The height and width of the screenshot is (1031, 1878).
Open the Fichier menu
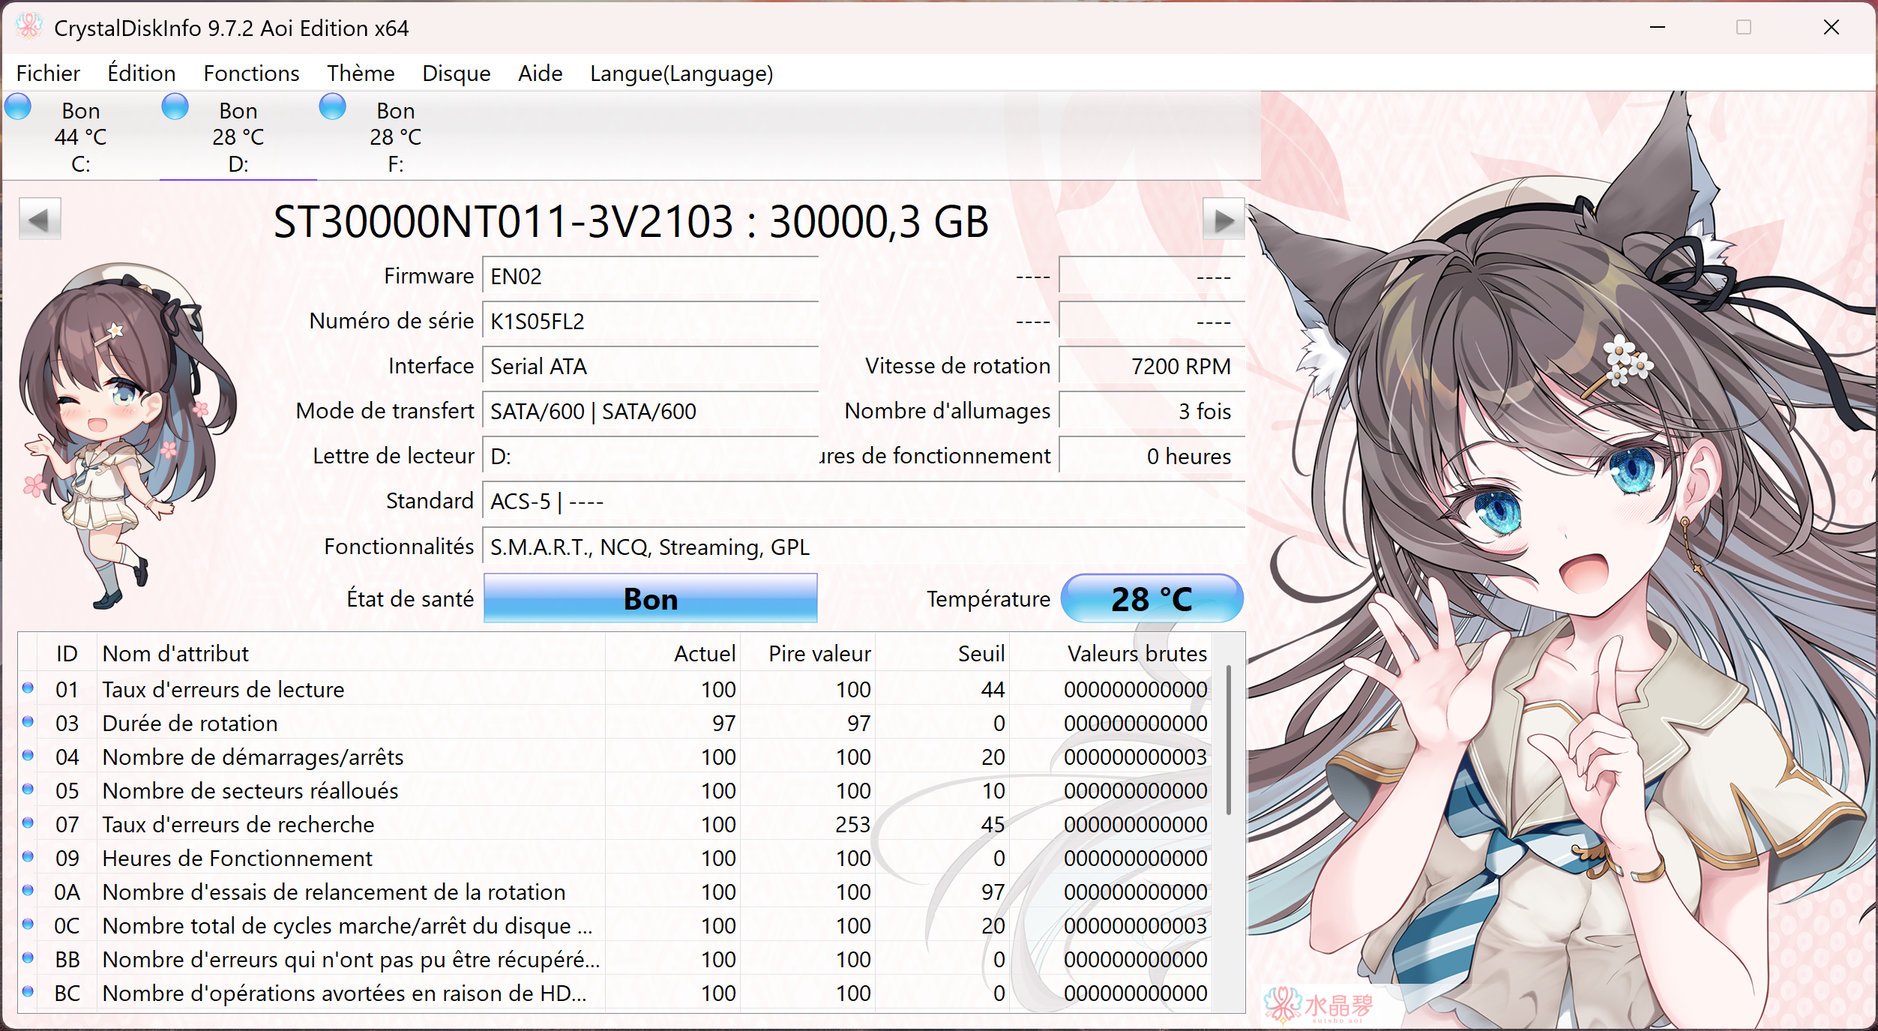pyautogui.click(x=48, y=73)
